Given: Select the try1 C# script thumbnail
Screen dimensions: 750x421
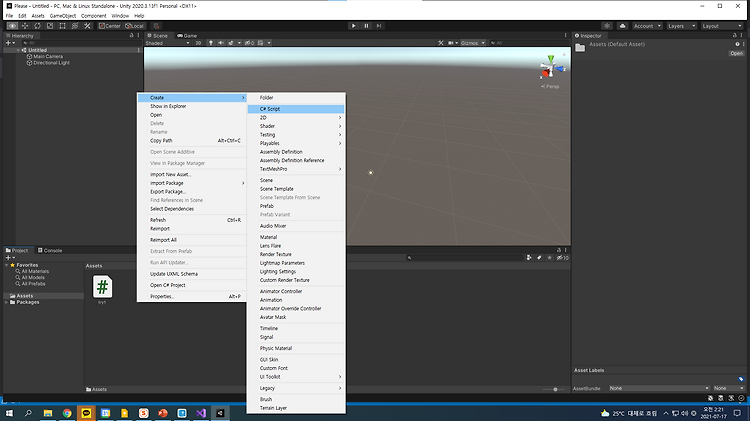Looking at the screenshot, I should [102, 287].
